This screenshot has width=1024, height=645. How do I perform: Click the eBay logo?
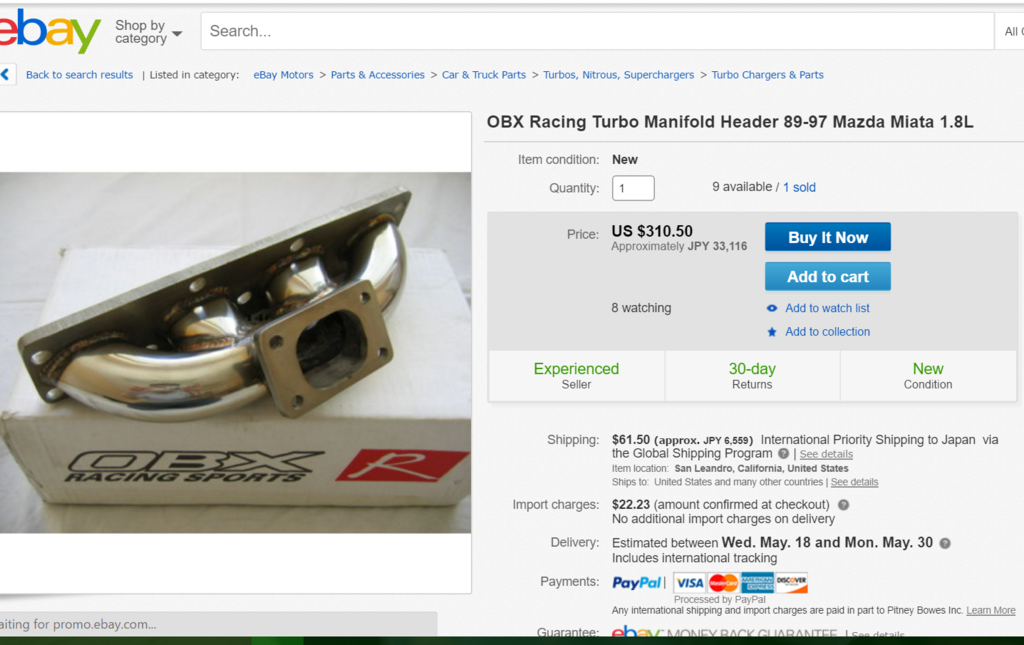point(50,31)
